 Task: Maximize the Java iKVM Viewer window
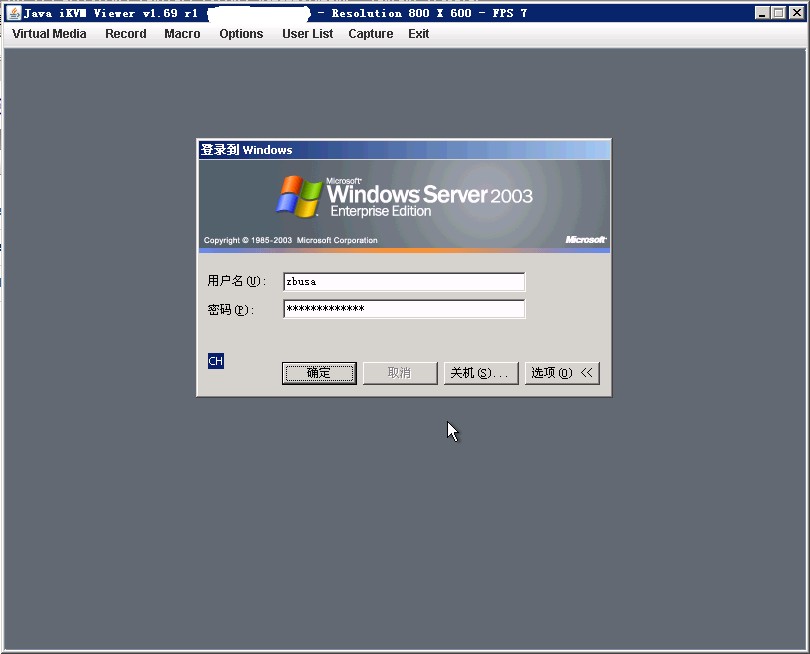[778, 13]
